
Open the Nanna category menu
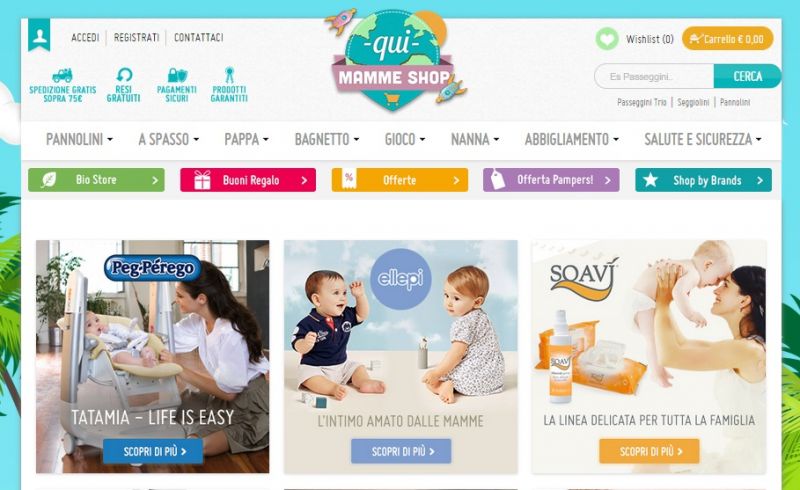474,139
